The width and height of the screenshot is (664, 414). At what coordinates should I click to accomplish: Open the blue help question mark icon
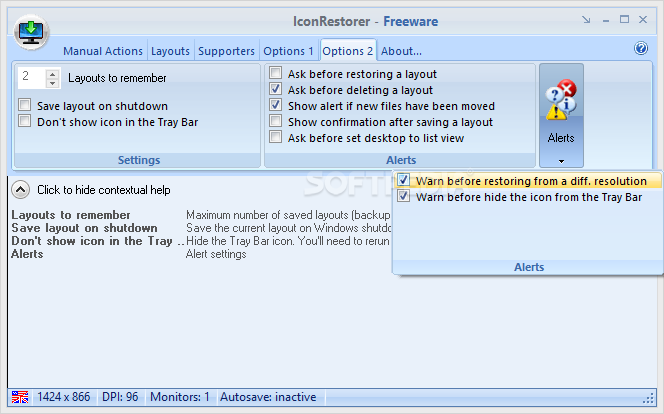(x=641, y=48)
